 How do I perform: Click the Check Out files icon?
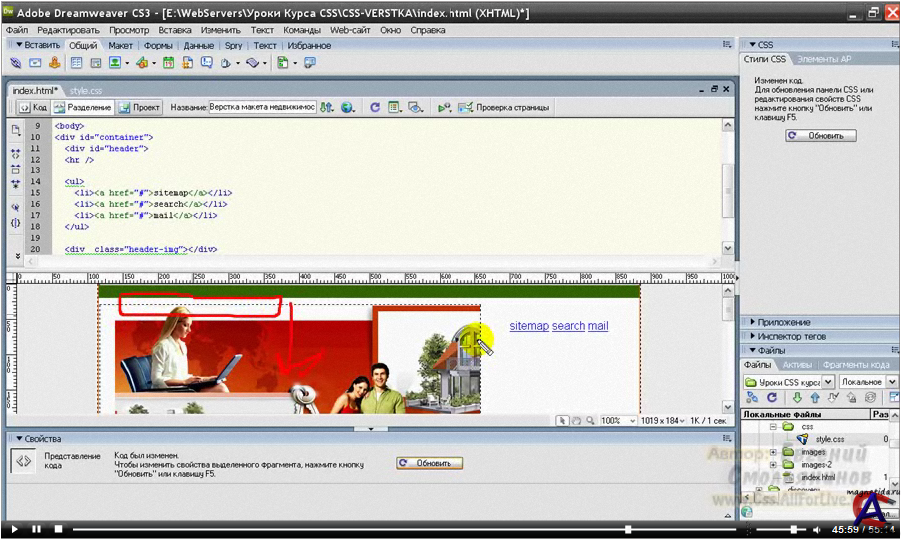coord(833,398)
